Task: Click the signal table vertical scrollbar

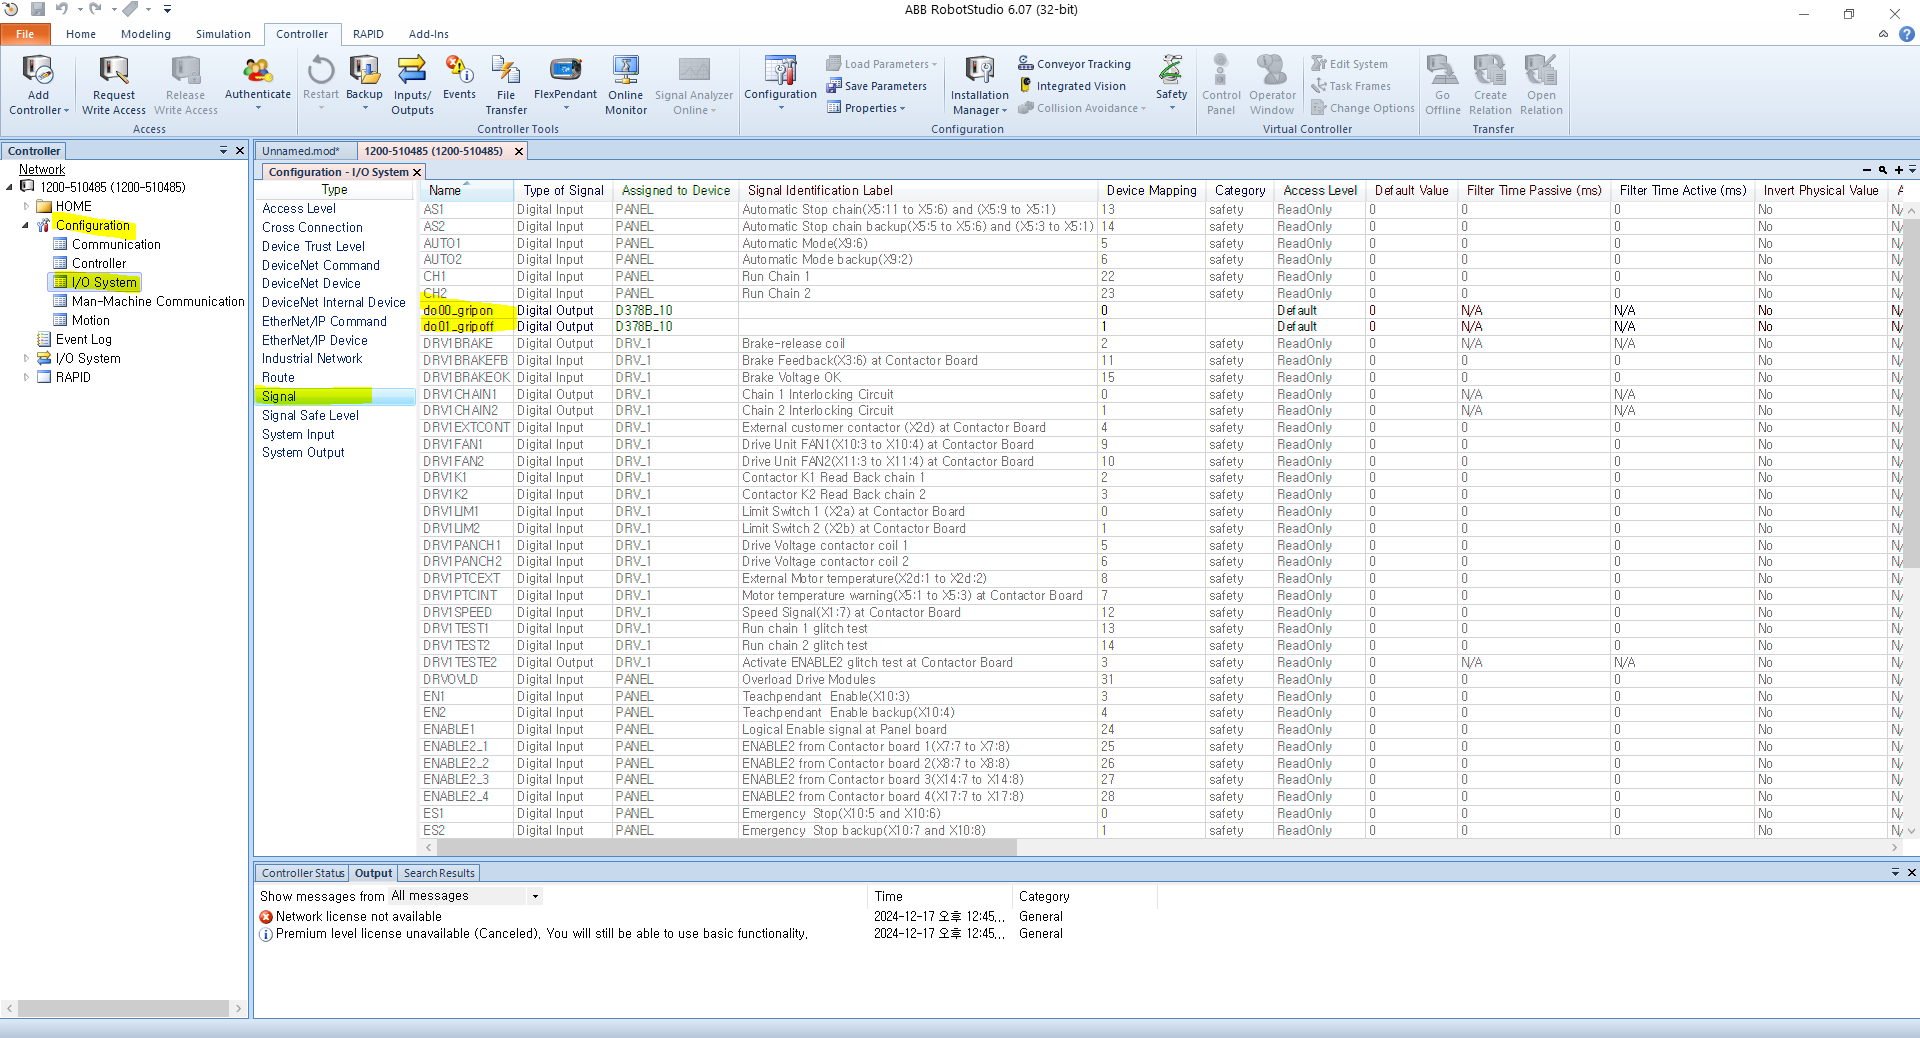Action: (1911, 393)
